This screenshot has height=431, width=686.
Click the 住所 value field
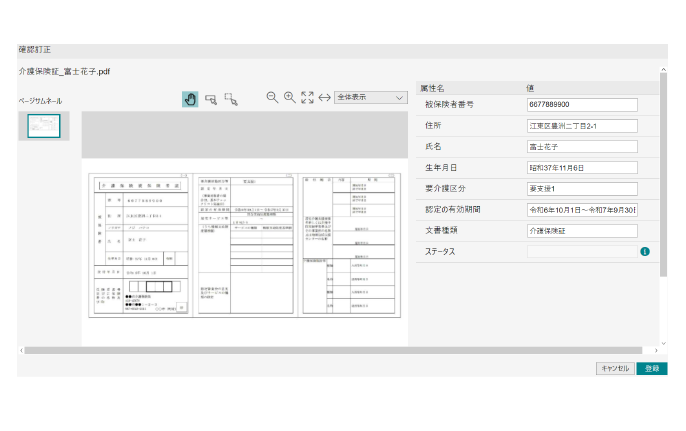pyautogui.click(x=582, y=126)
